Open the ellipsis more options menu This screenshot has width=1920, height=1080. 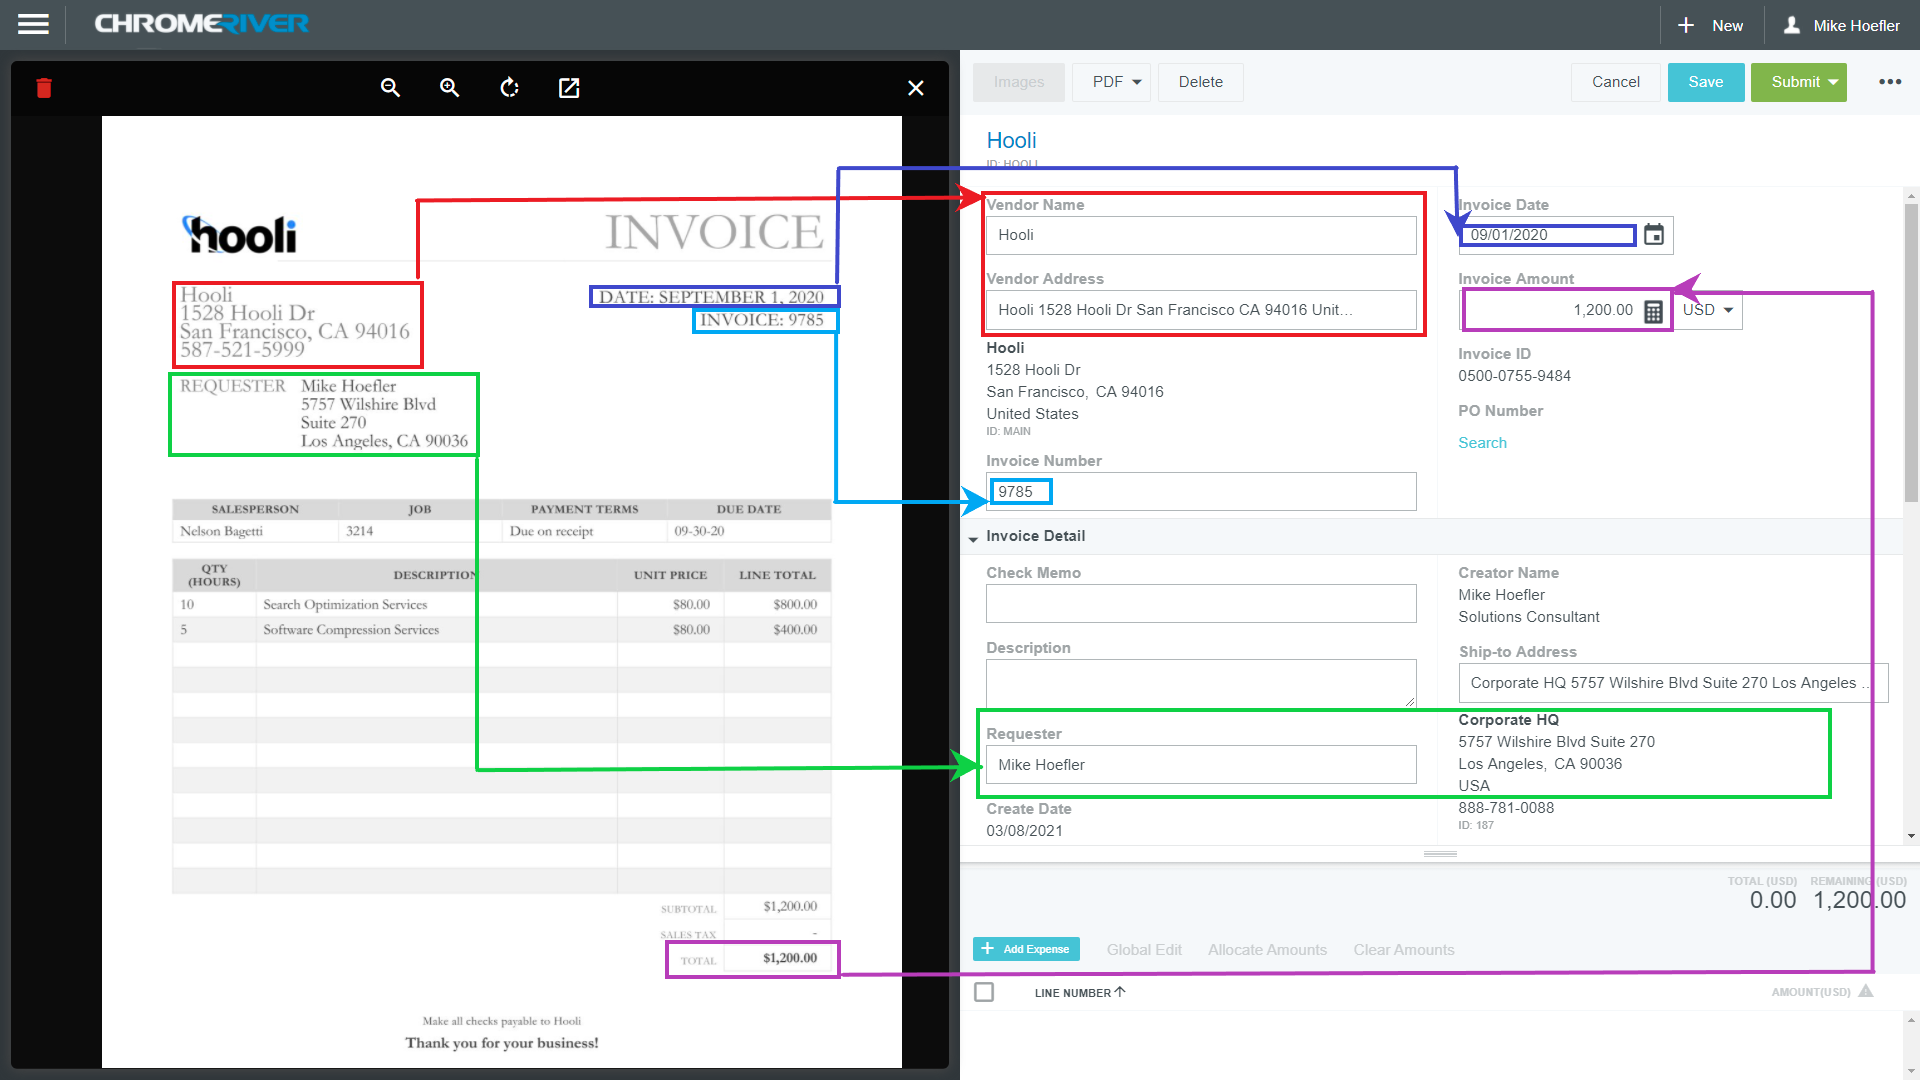(x=1890, y=82)
